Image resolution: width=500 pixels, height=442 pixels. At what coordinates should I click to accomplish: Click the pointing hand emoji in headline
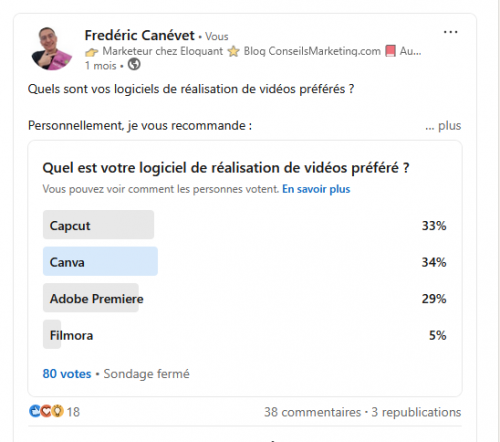[x=91, y=52]
